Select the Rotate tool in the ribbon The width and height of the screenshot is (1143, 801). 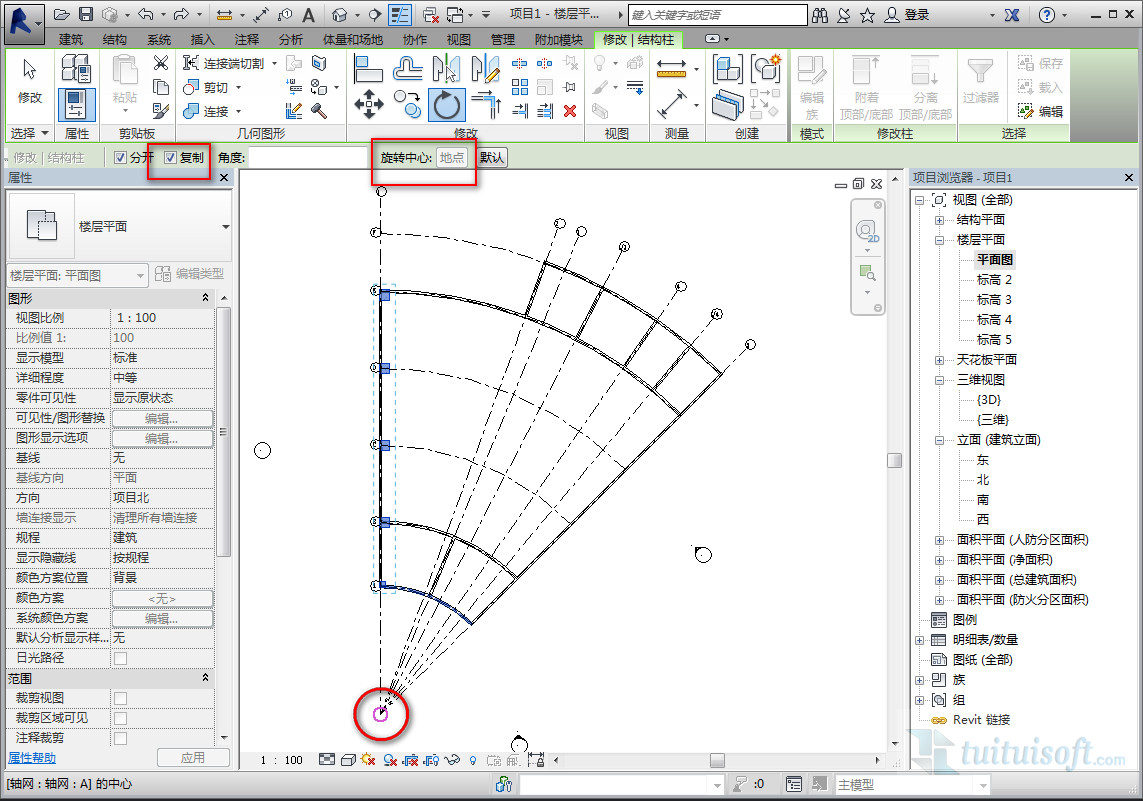pyautogui.click(x=445, y=104)
